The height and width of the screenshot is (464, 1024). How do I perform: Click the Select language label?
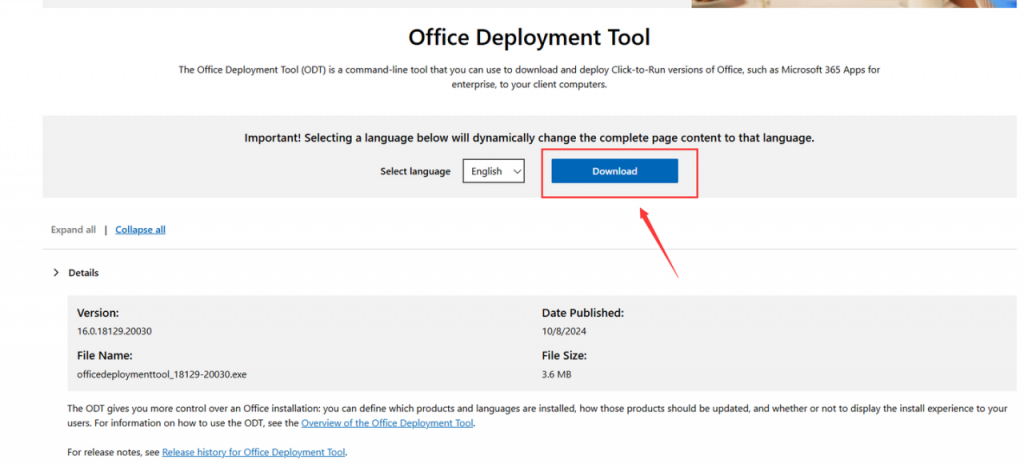pos(417,172)
